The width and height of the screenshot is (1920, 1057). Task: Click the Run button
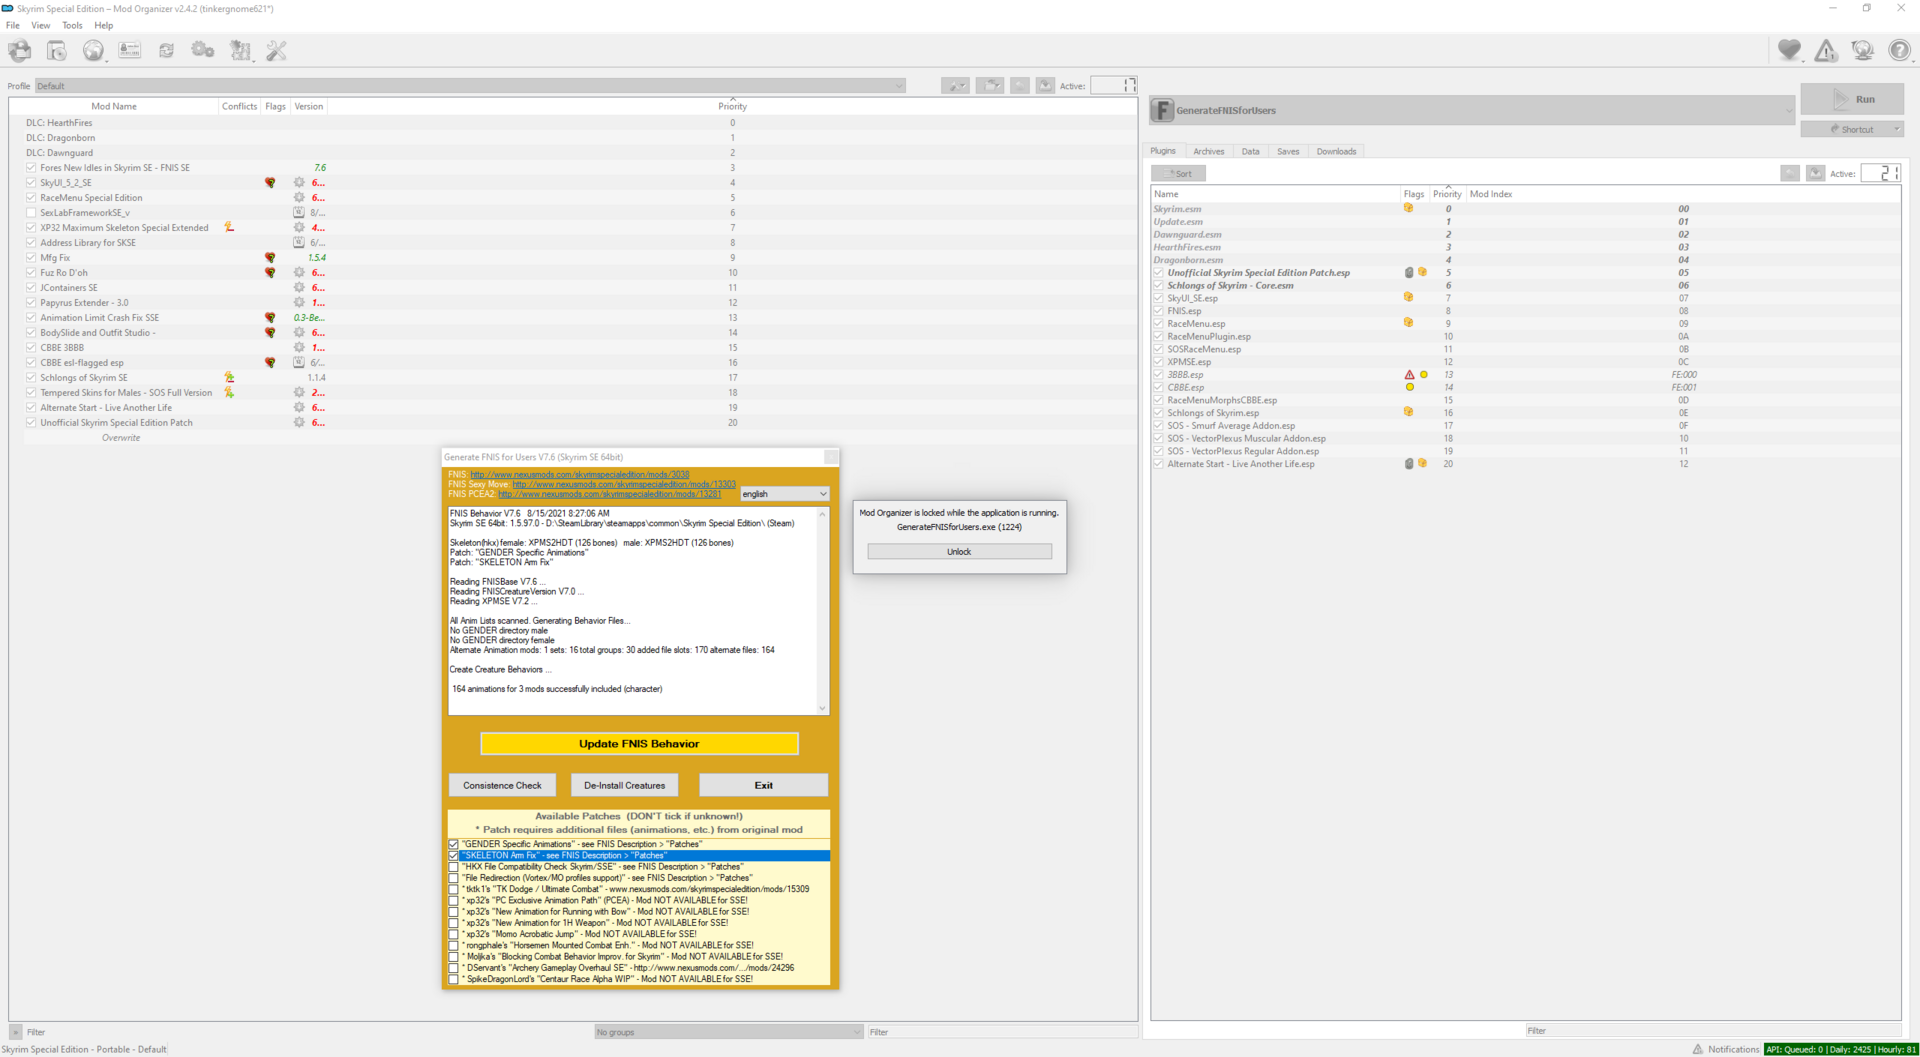[x=1852, y=99]
